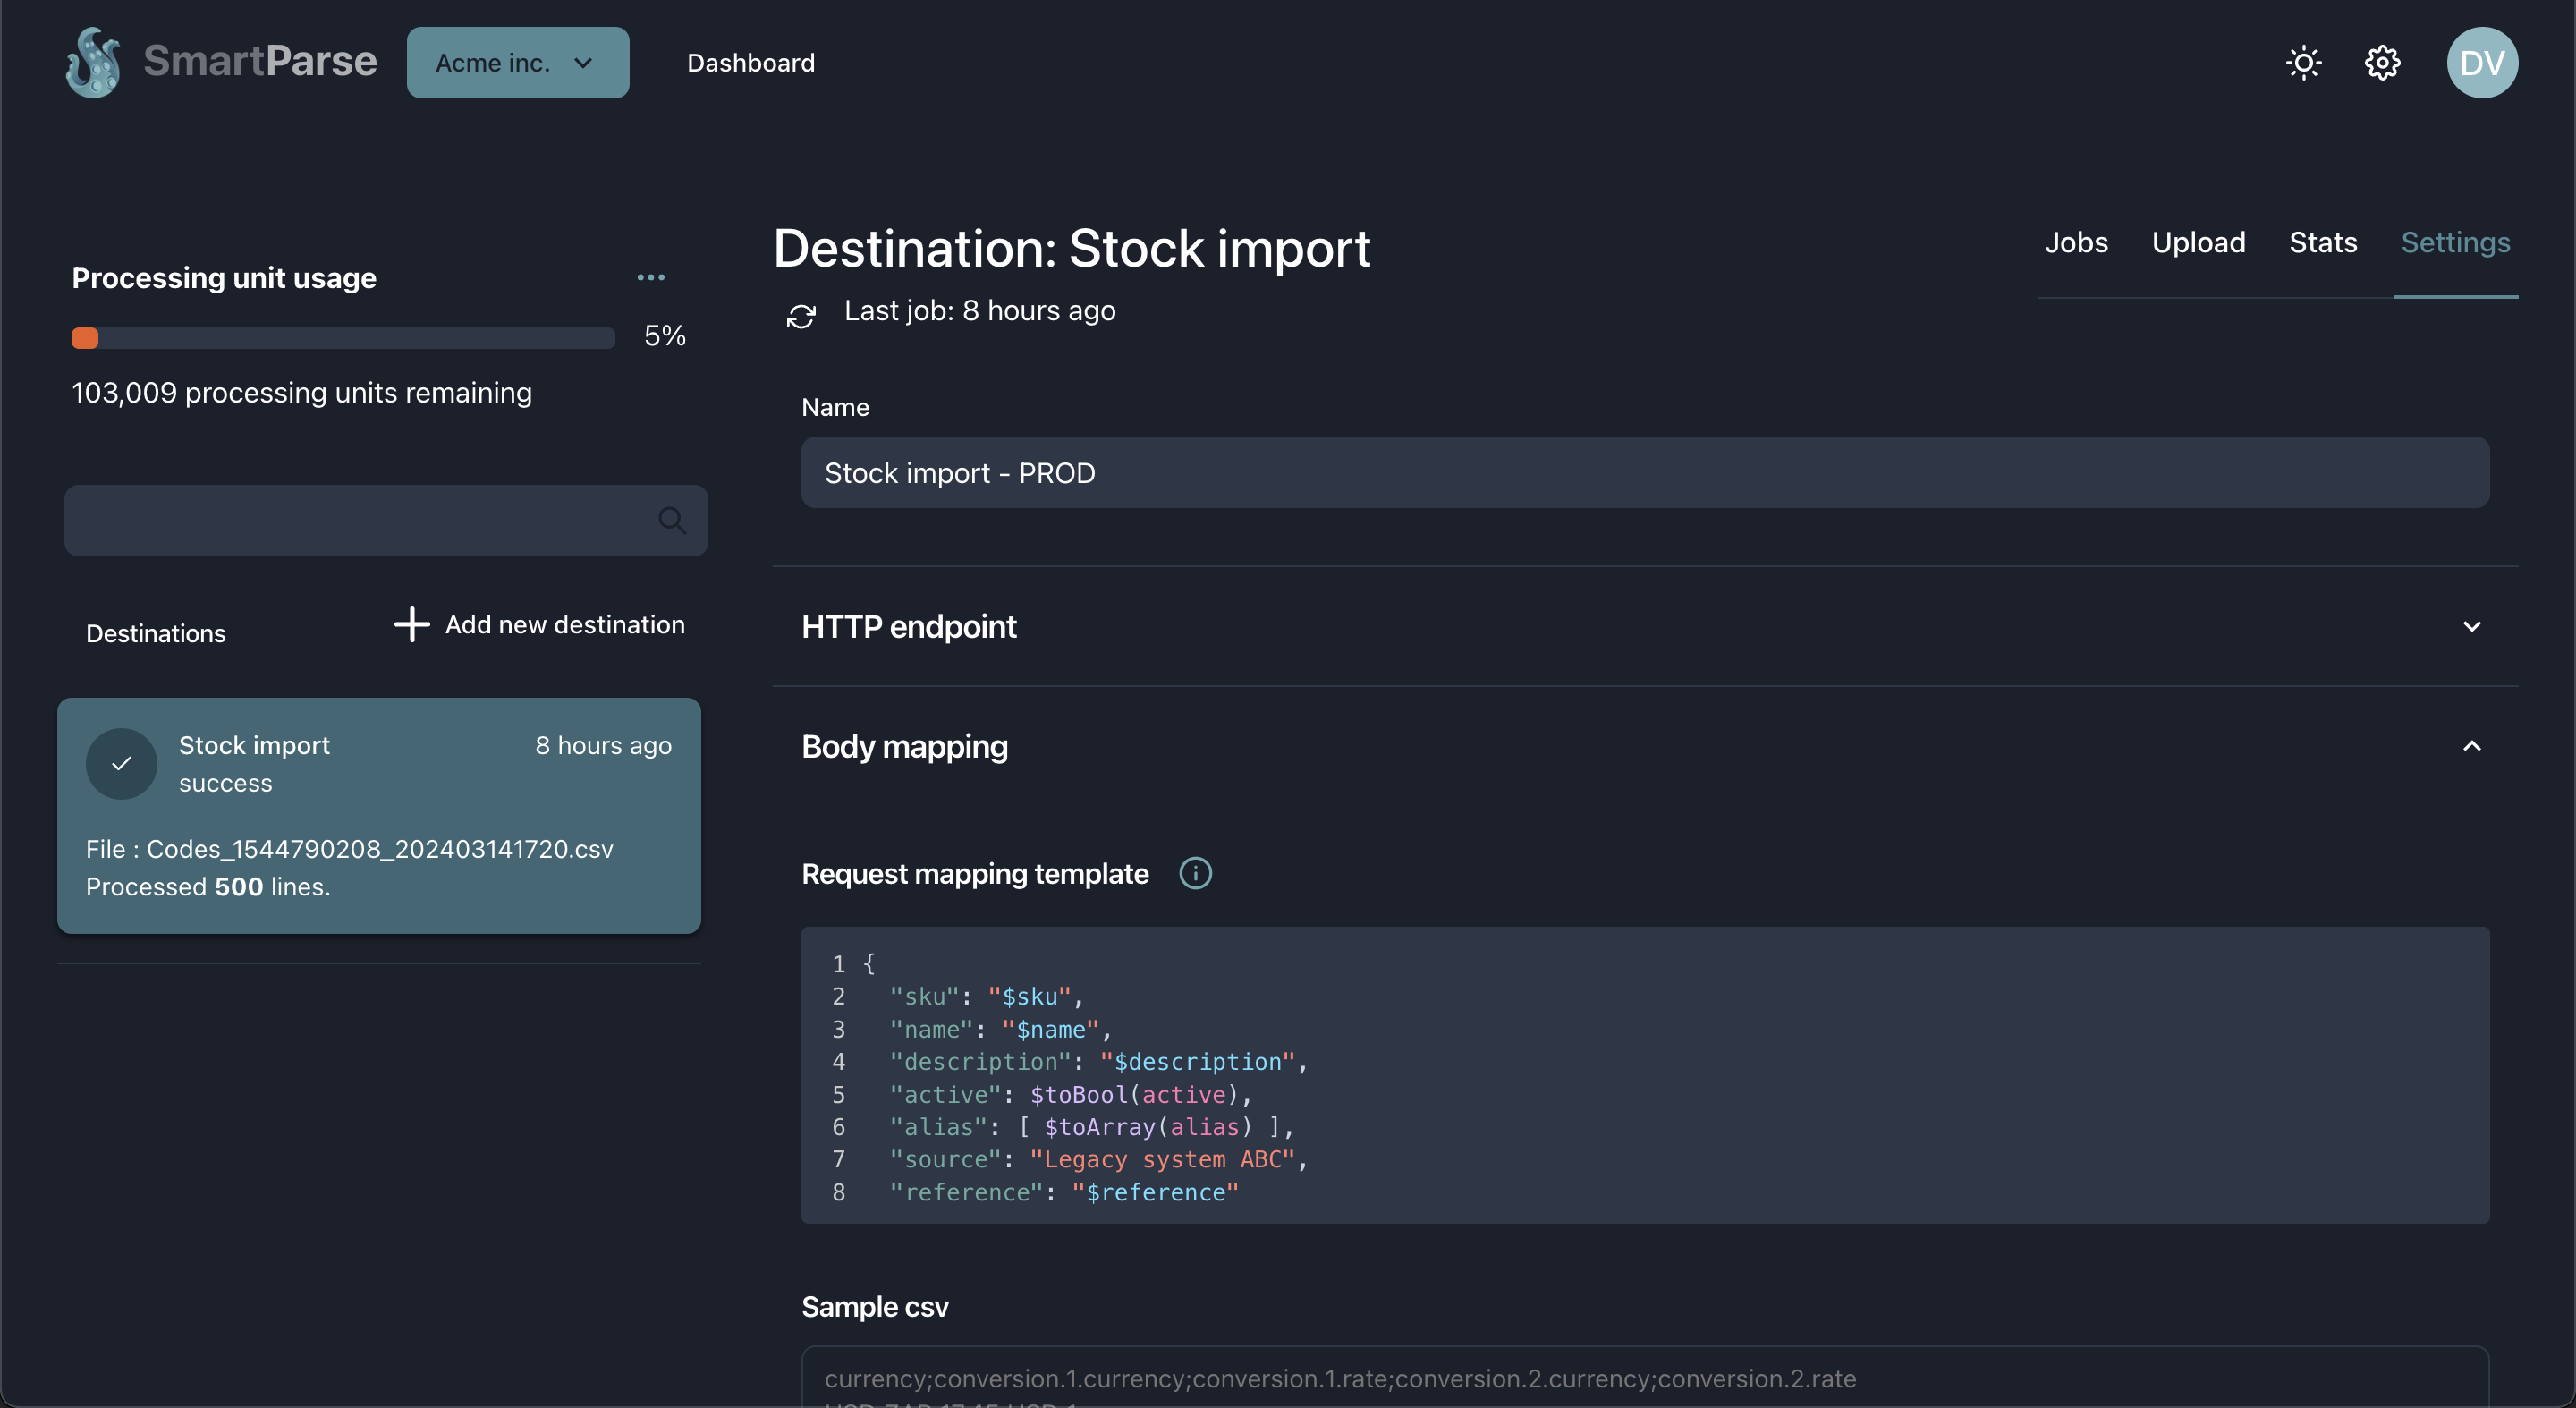2576x1408 pixels.
Task: Click the SmartParse octopus logo icon
Action: (x=93, y=62)
